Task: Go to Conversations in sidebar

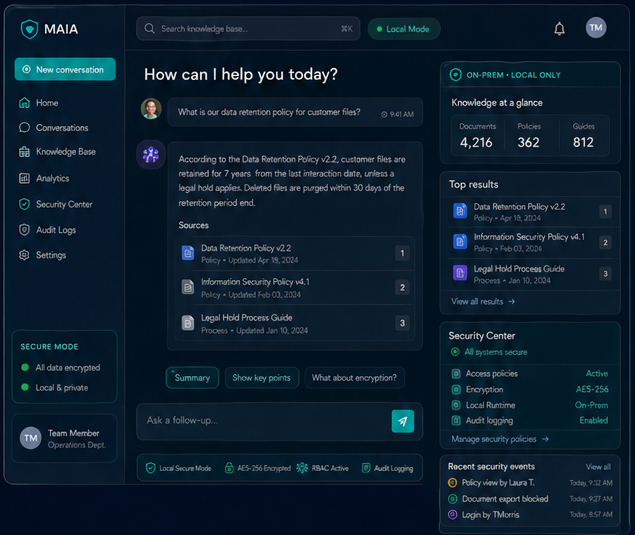Action: click(53, 128)
